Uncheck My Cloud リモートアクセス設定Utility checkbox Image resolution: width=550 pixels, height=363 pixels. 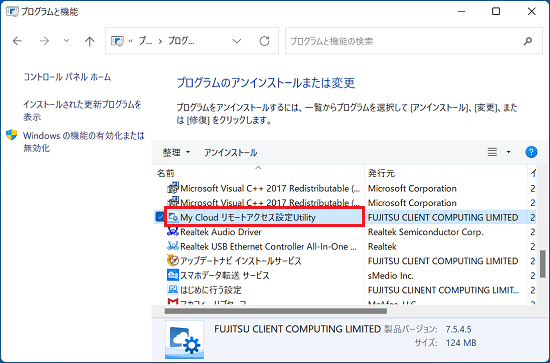pos(160,217)
